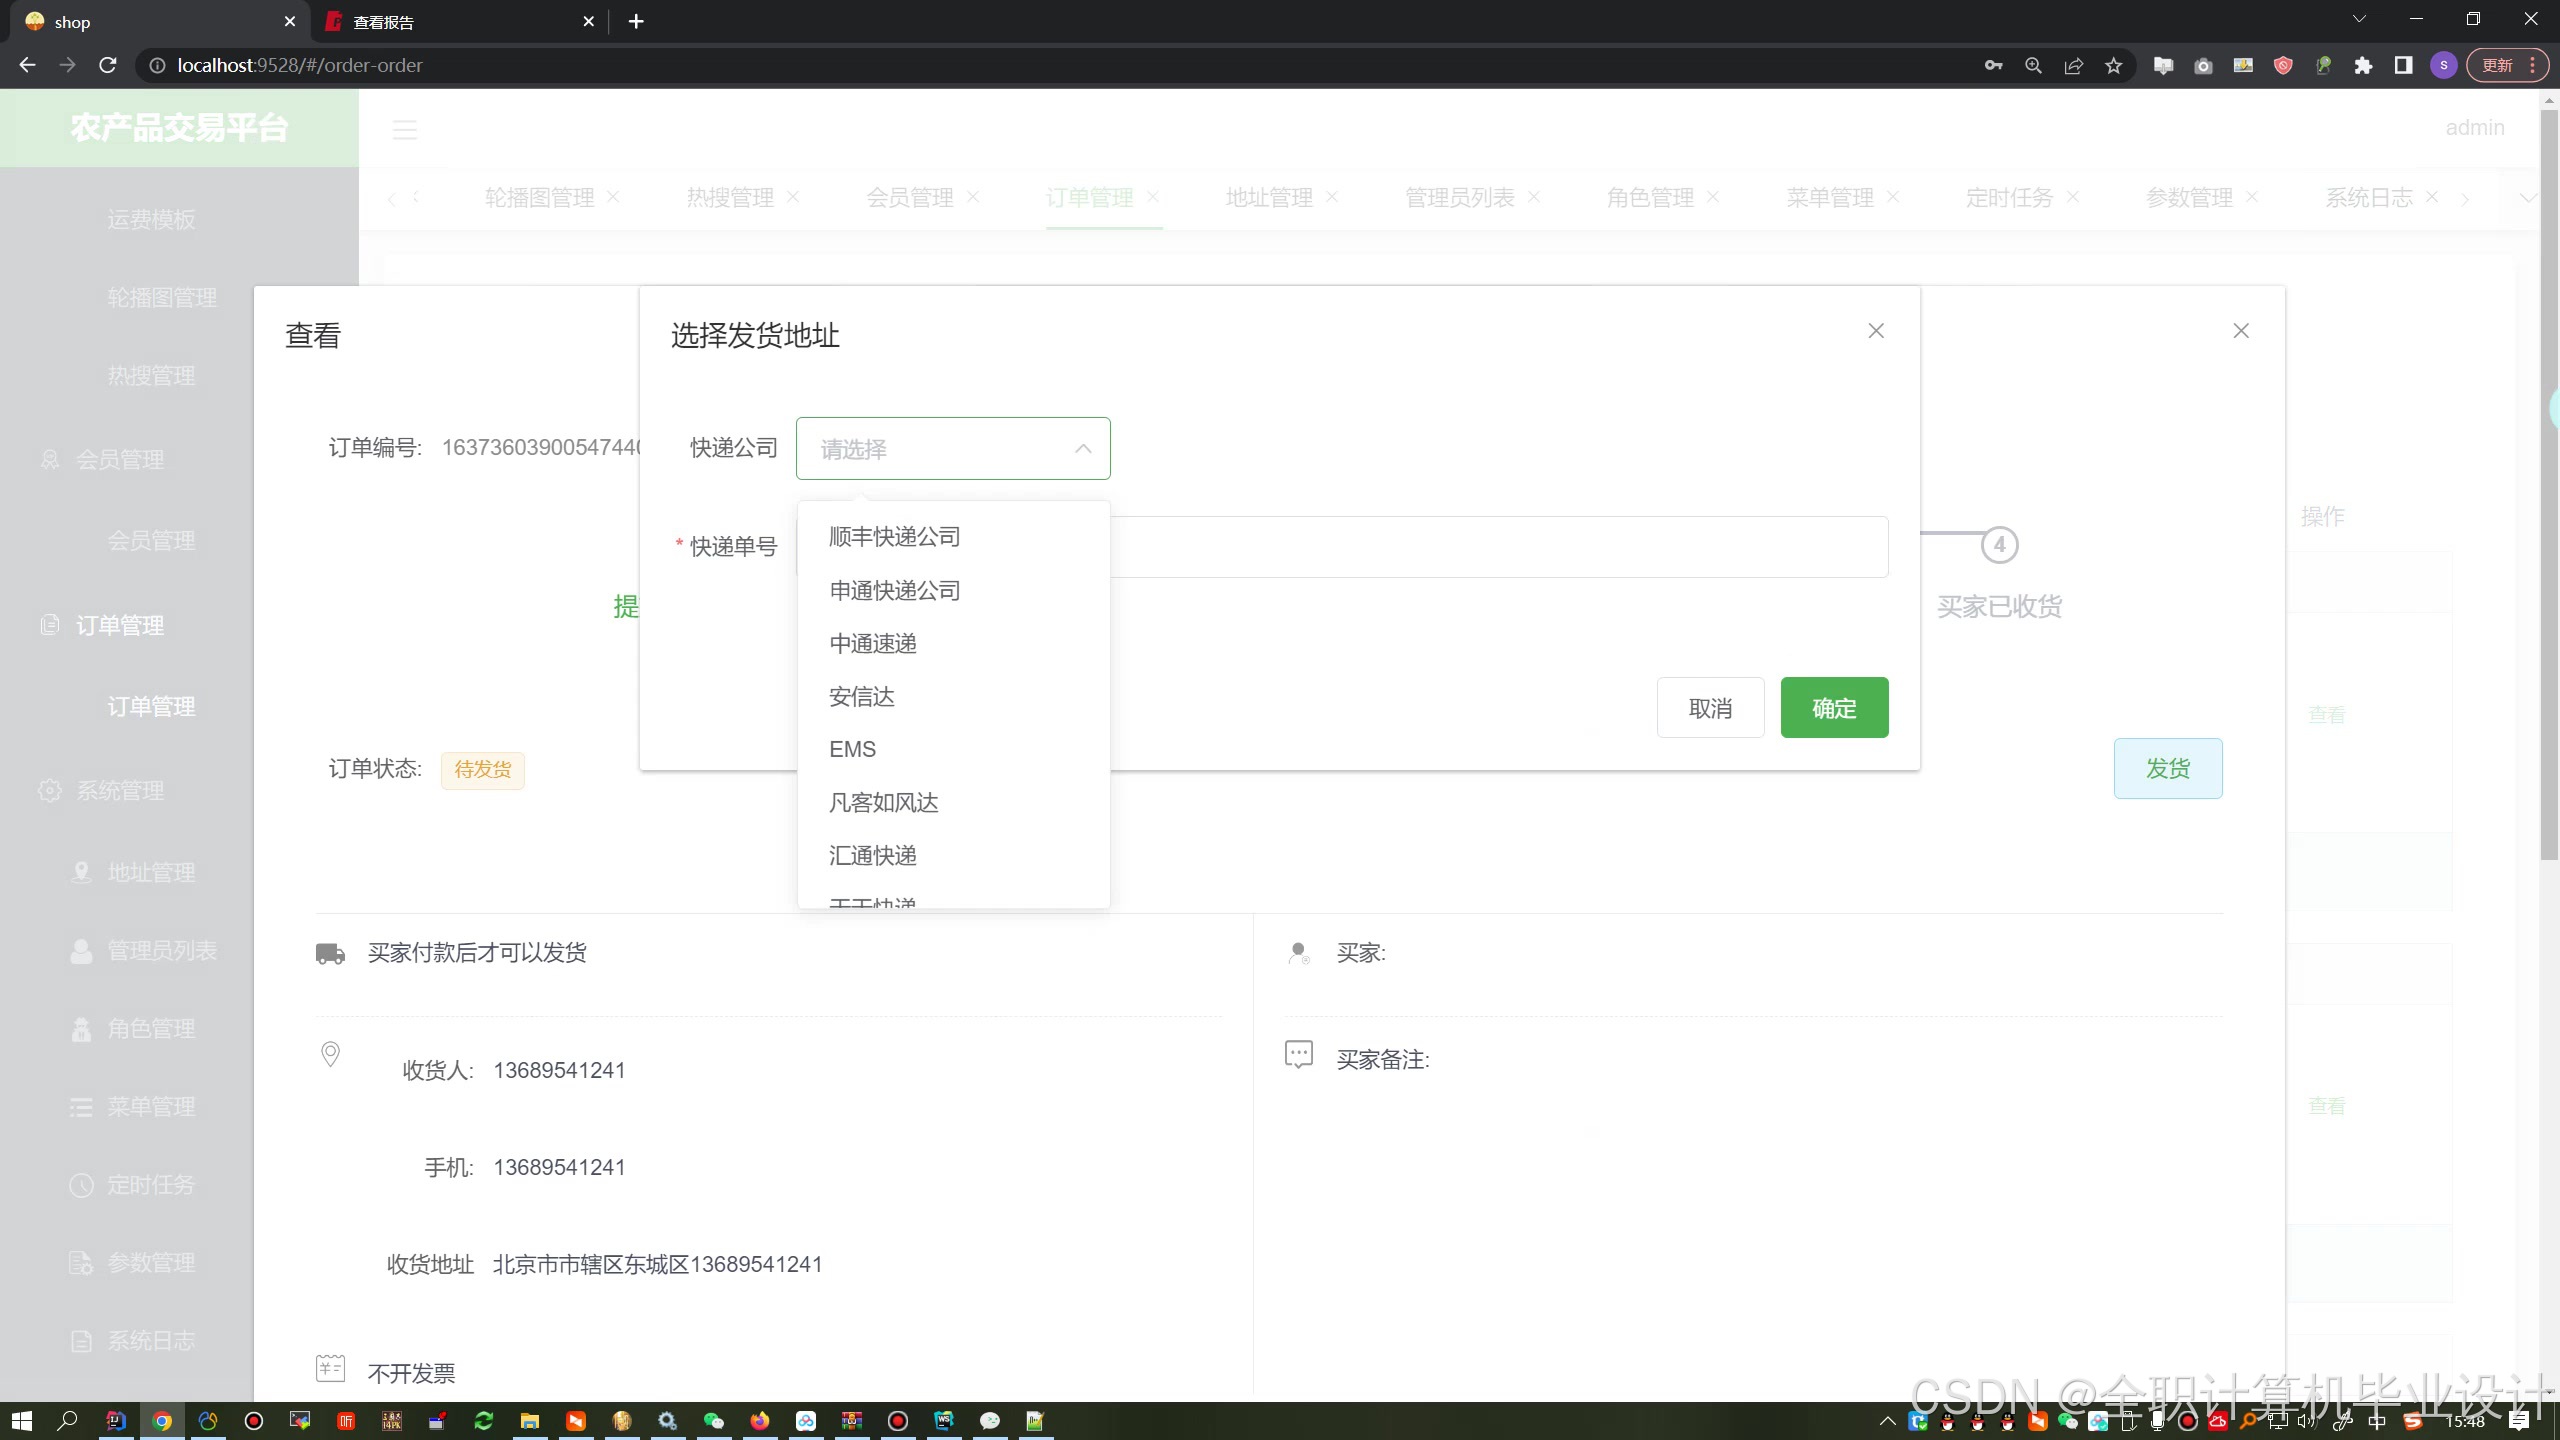Viewport: 2560px width, 1440px height.
Task: Close the 查看 order dialog
Action: click(x=2240, y=331)
